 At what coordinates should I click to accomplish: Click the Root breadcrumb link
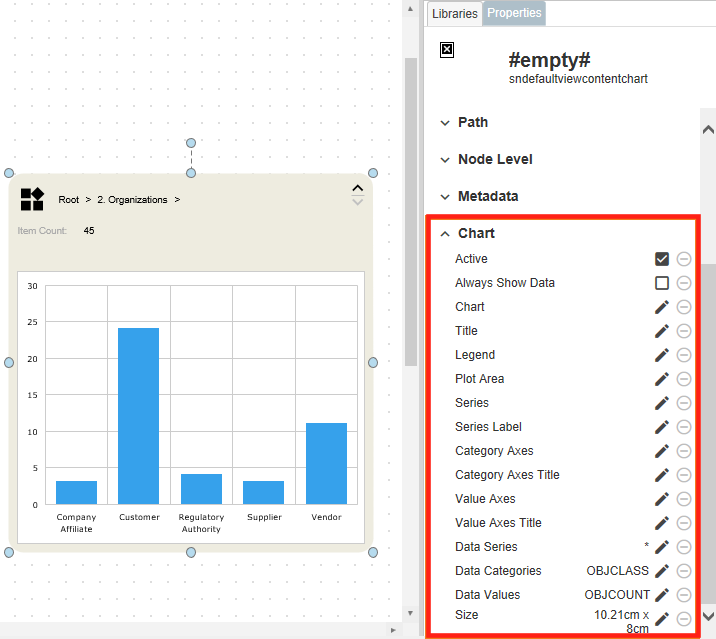[68, 200]
